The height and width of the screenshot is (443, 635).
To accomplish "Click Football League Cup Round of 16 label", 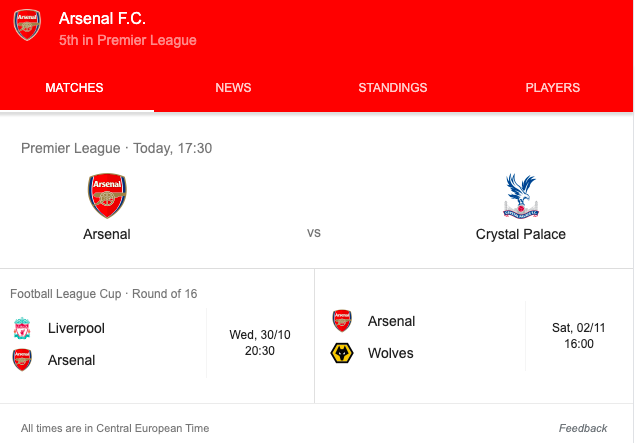I will pyautogui.click(x=101, y=294).
